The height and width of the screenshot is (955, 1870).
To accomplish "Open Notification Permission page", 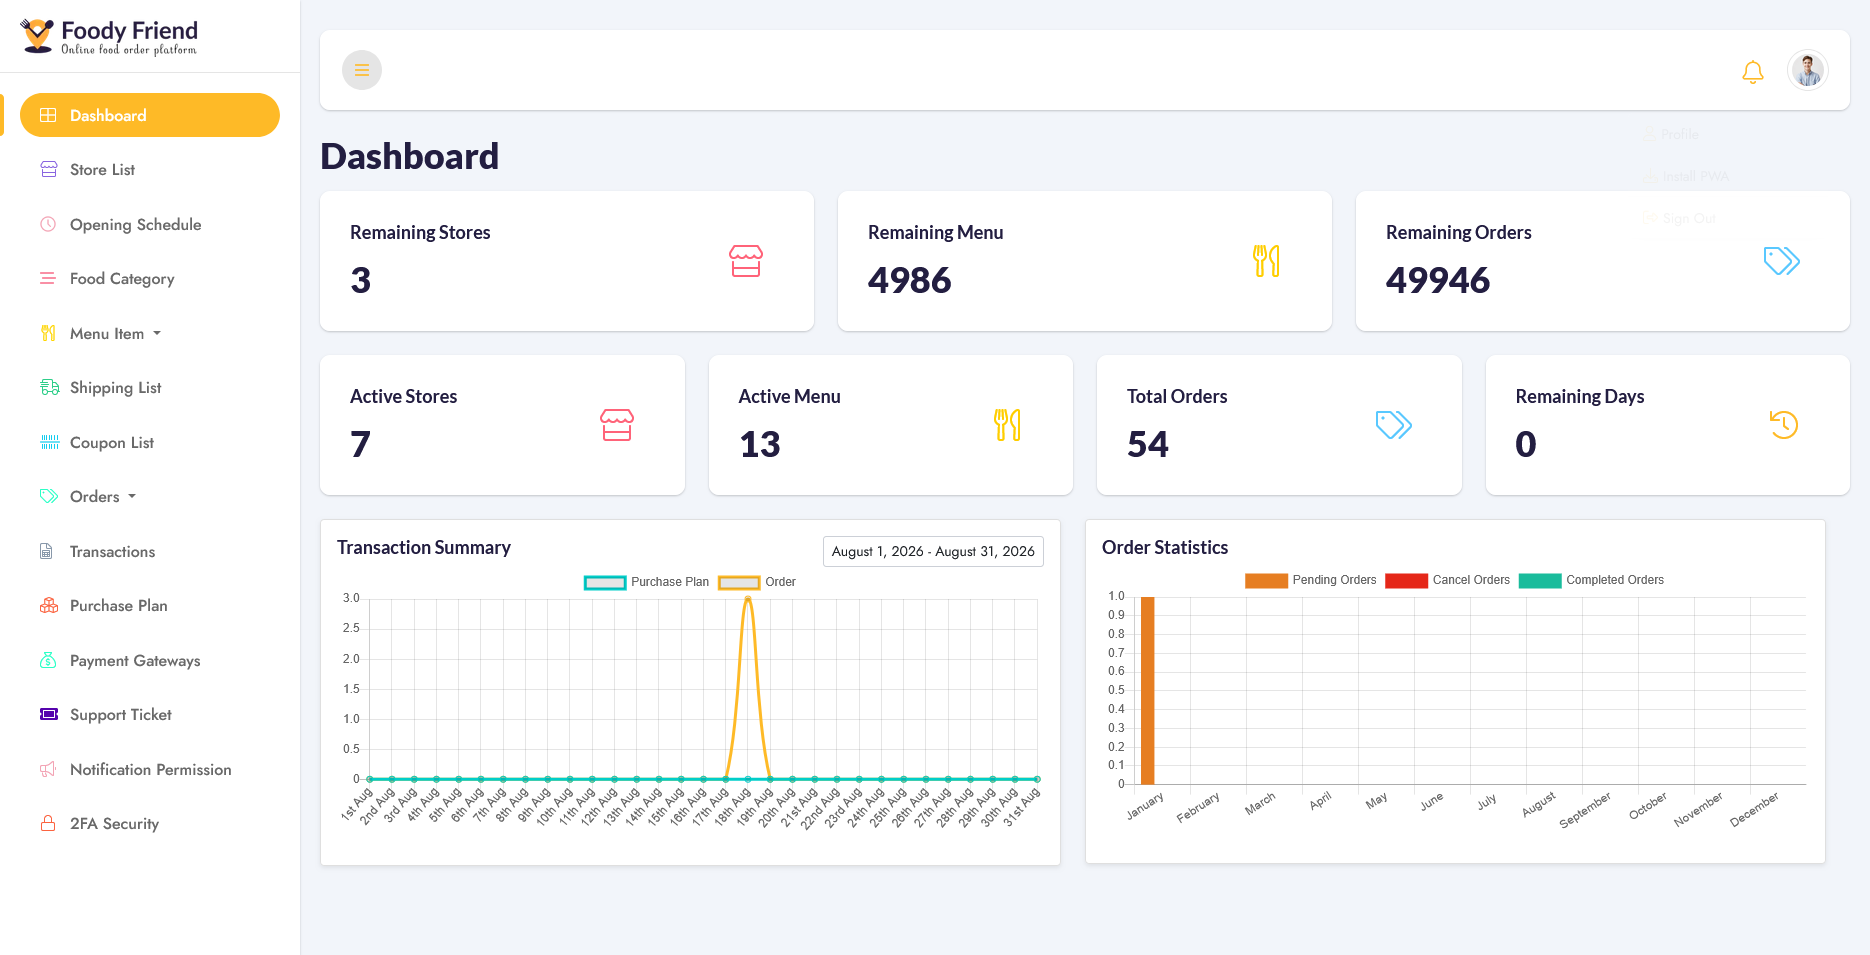I will pos(150,769).
